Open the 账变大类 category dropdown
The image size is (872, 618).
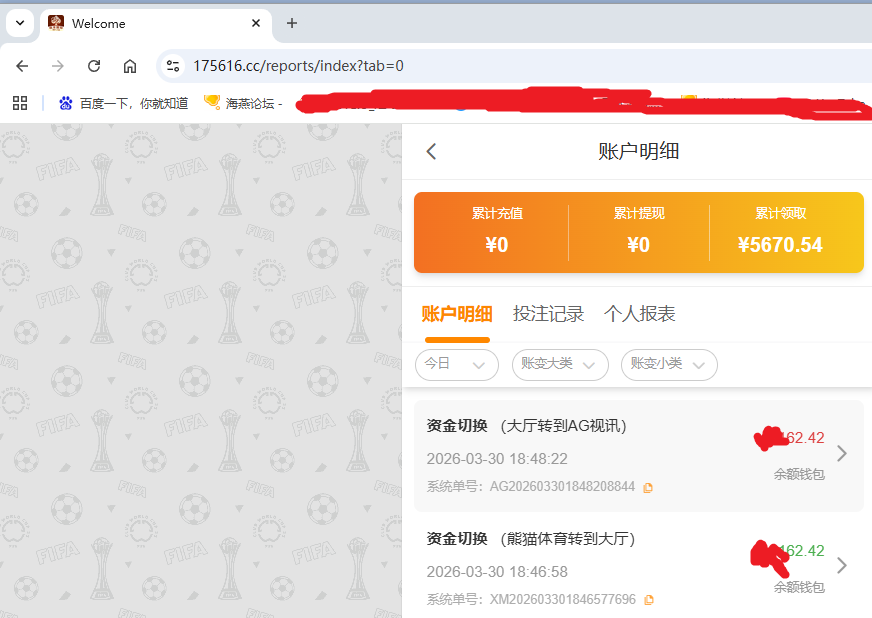(560, 365)
